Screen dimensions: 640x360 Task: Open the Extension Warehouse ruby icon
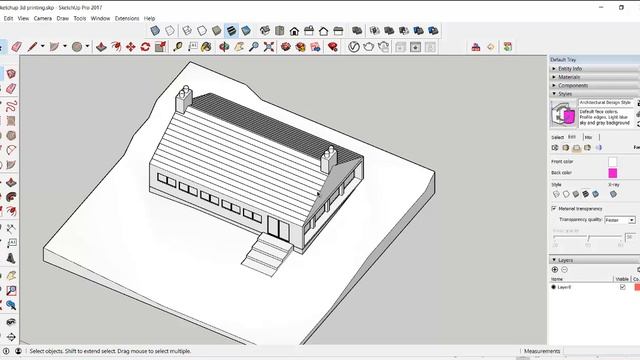[333, 47]
